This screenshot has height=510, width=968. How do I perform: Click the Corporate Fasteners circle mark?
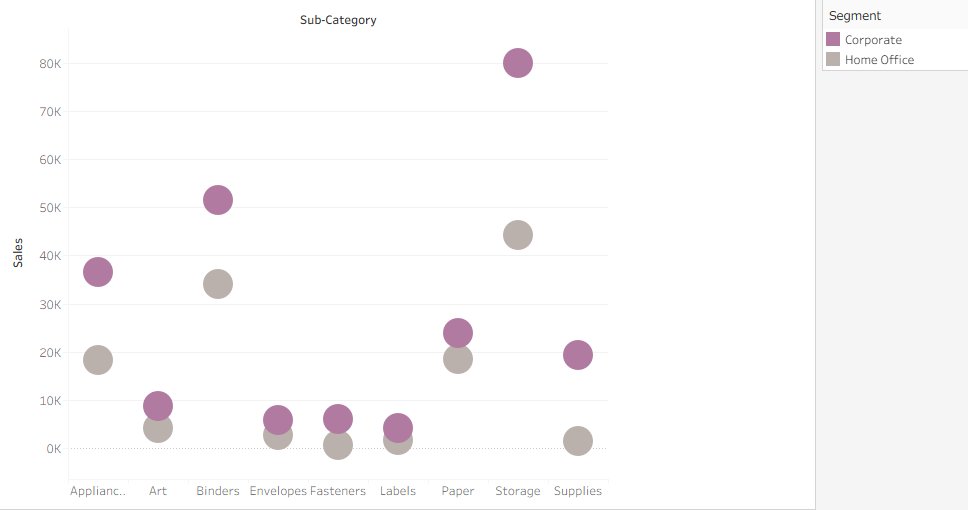click(x=338, y=419)
